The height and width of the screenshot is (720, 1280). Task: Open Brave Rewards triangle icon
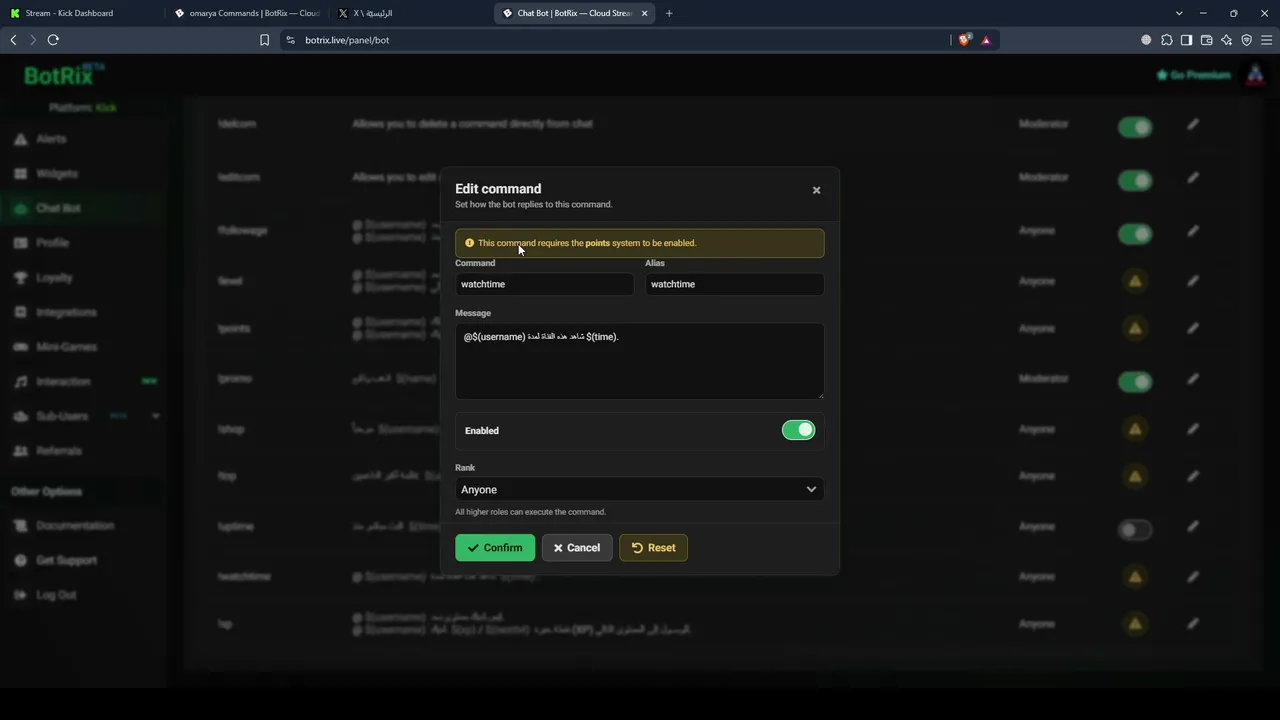tap(986, 40)
